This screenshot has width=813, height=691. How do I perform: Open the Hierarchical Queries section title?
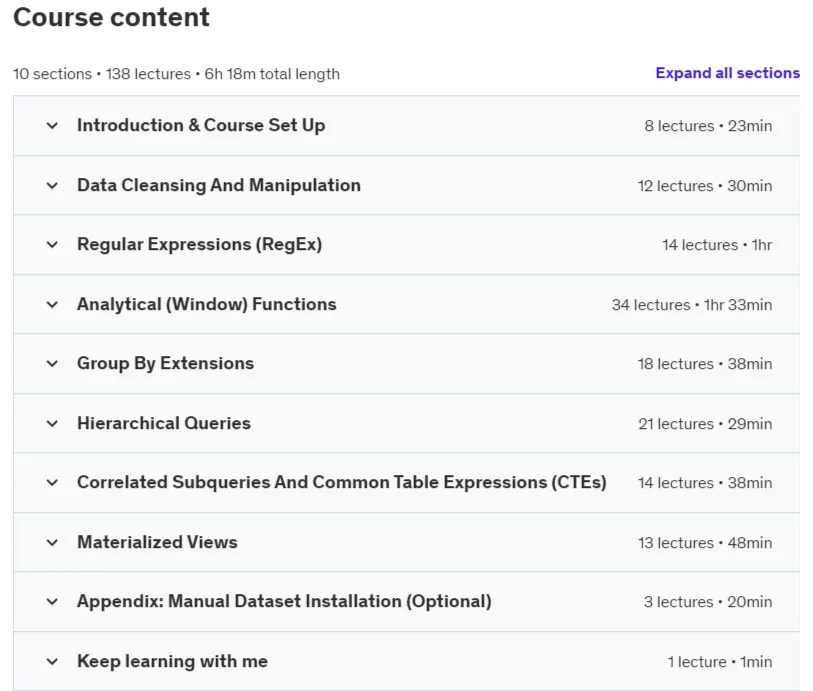pos(164,423)
